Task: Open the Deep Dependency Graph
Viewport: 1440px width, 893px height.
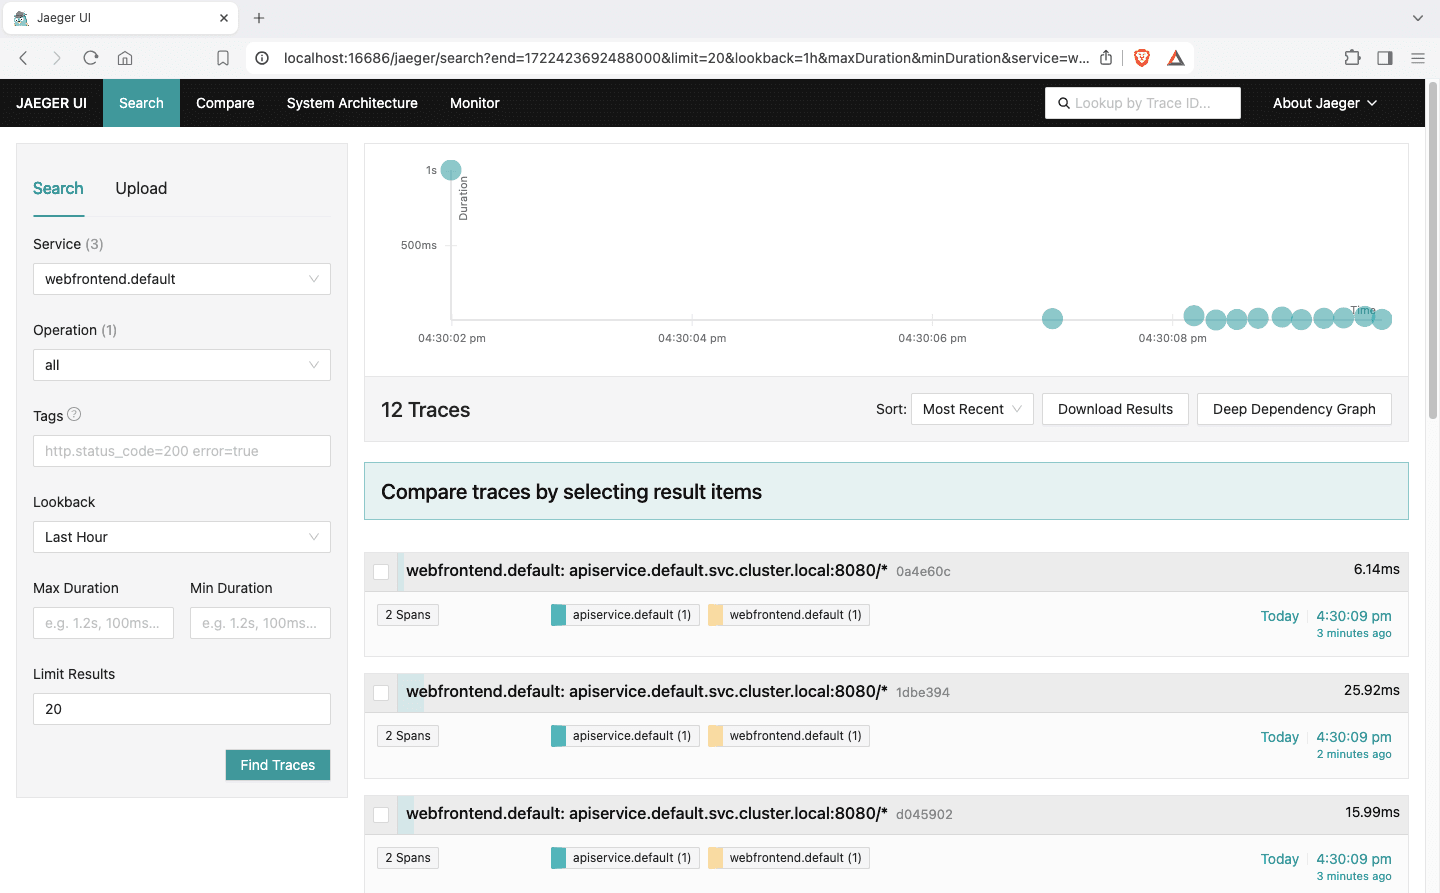Action: [1294, 409]
